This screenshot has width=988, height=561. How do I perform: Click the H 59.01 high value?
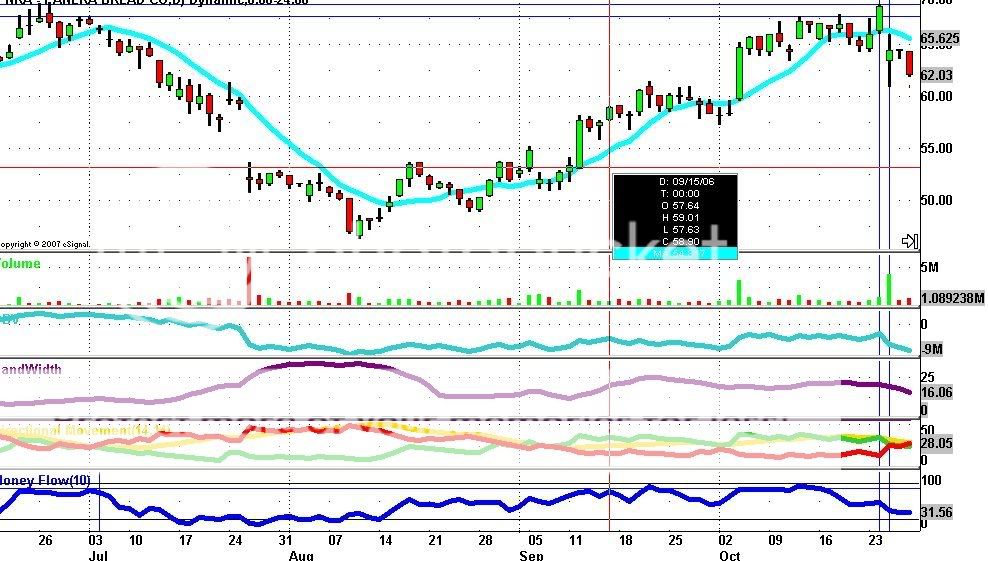click(681, 217)
